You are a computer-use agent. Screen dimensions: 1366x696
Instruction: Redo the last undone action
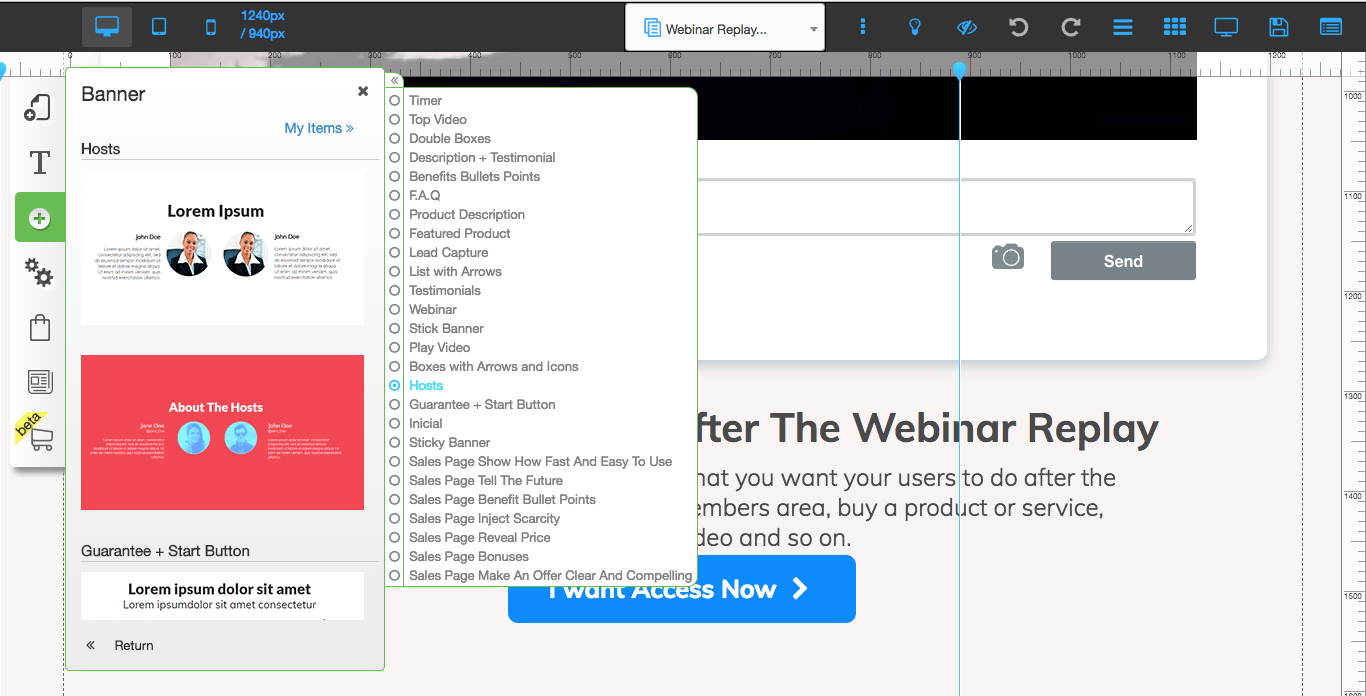point(1070,27)
